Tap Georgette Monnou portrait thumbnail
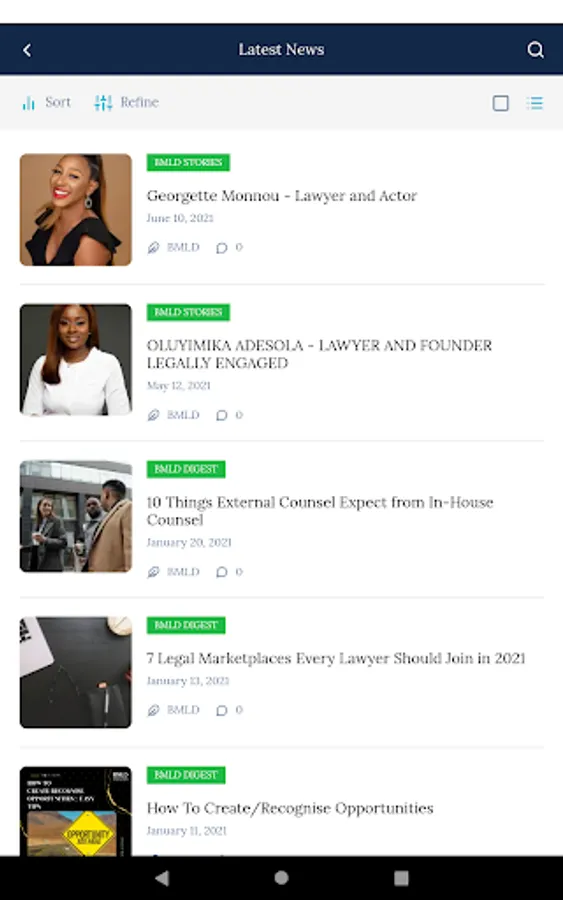 click(x=76, y=210)
